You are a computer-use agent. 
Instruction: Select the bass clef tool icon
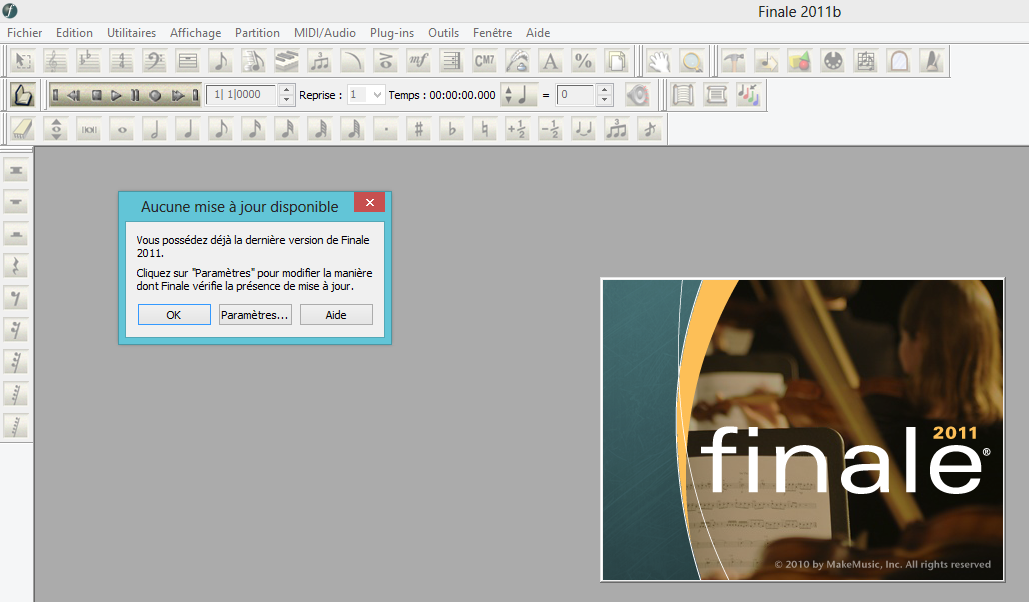click(x=154, y=61)
